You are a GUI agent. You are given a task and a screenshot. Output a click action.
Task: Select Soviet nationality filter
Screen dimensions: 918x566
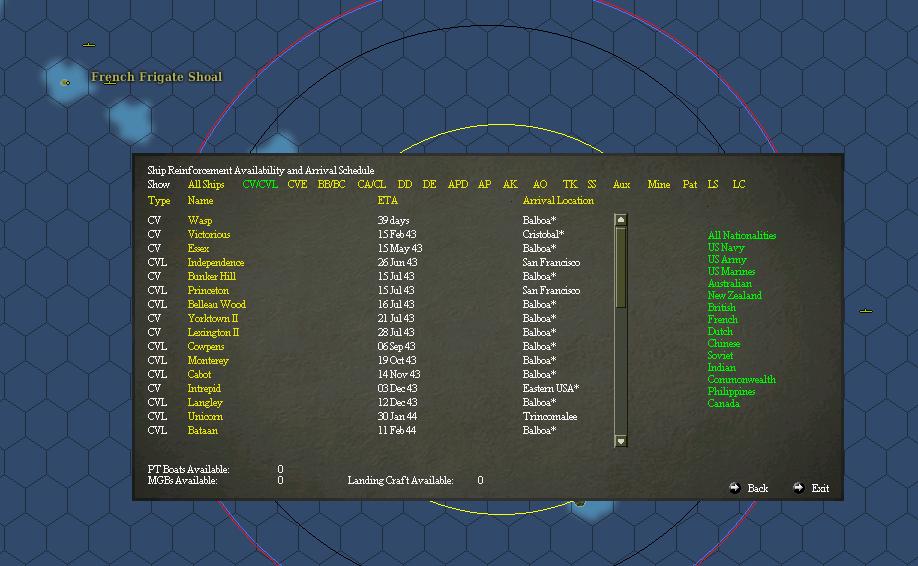[720, 355]
